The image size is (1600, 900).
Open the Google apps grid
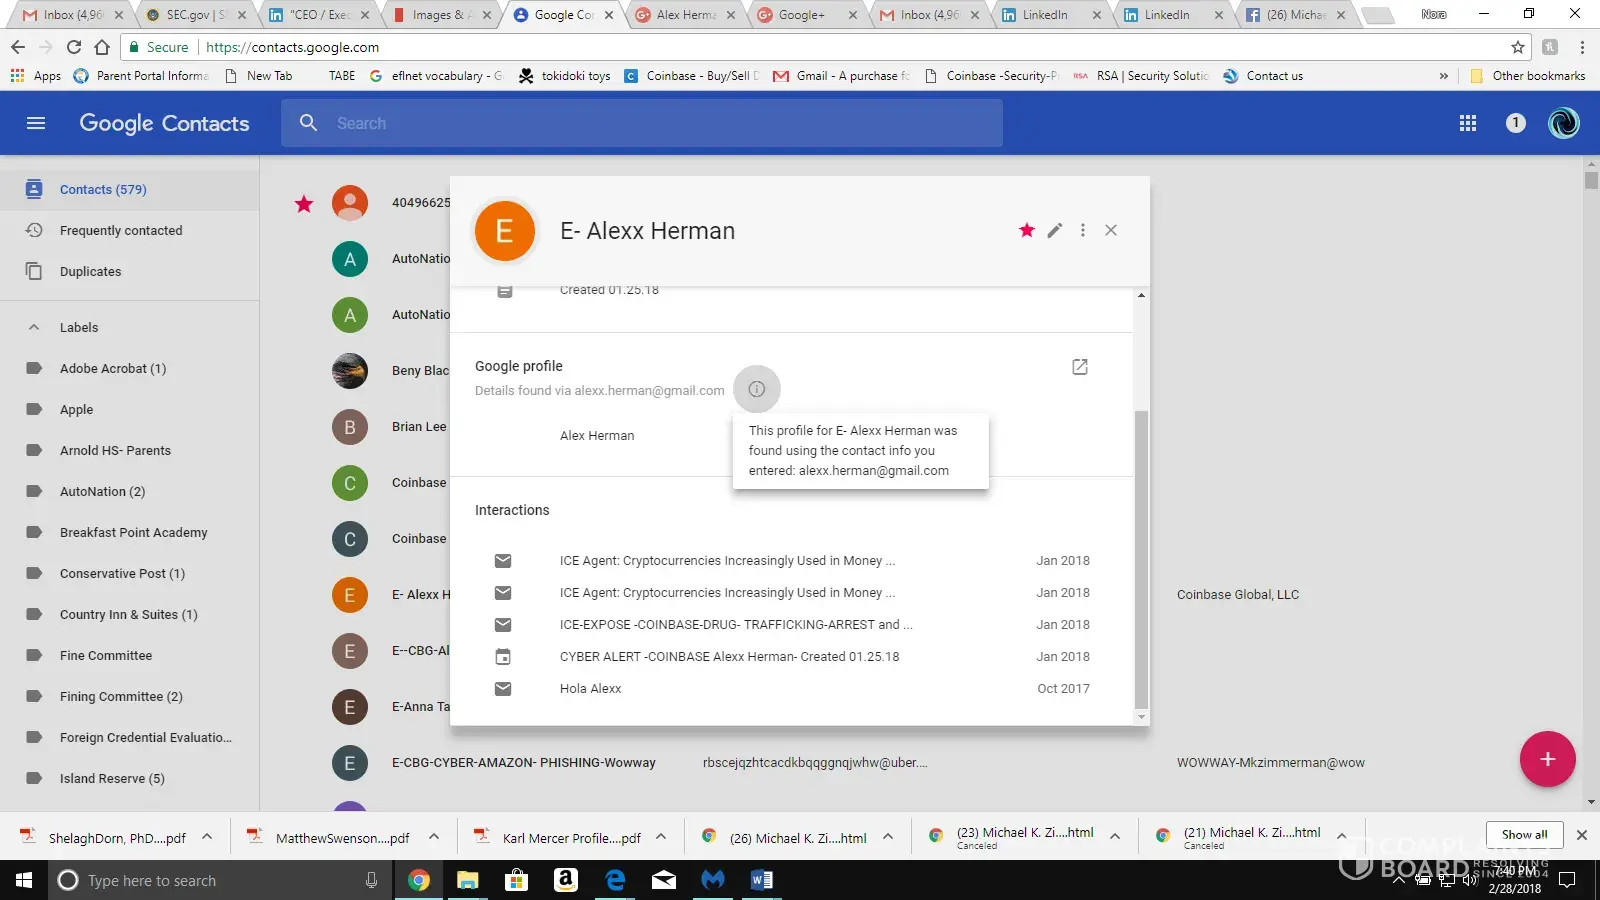tap(1467, 123)
